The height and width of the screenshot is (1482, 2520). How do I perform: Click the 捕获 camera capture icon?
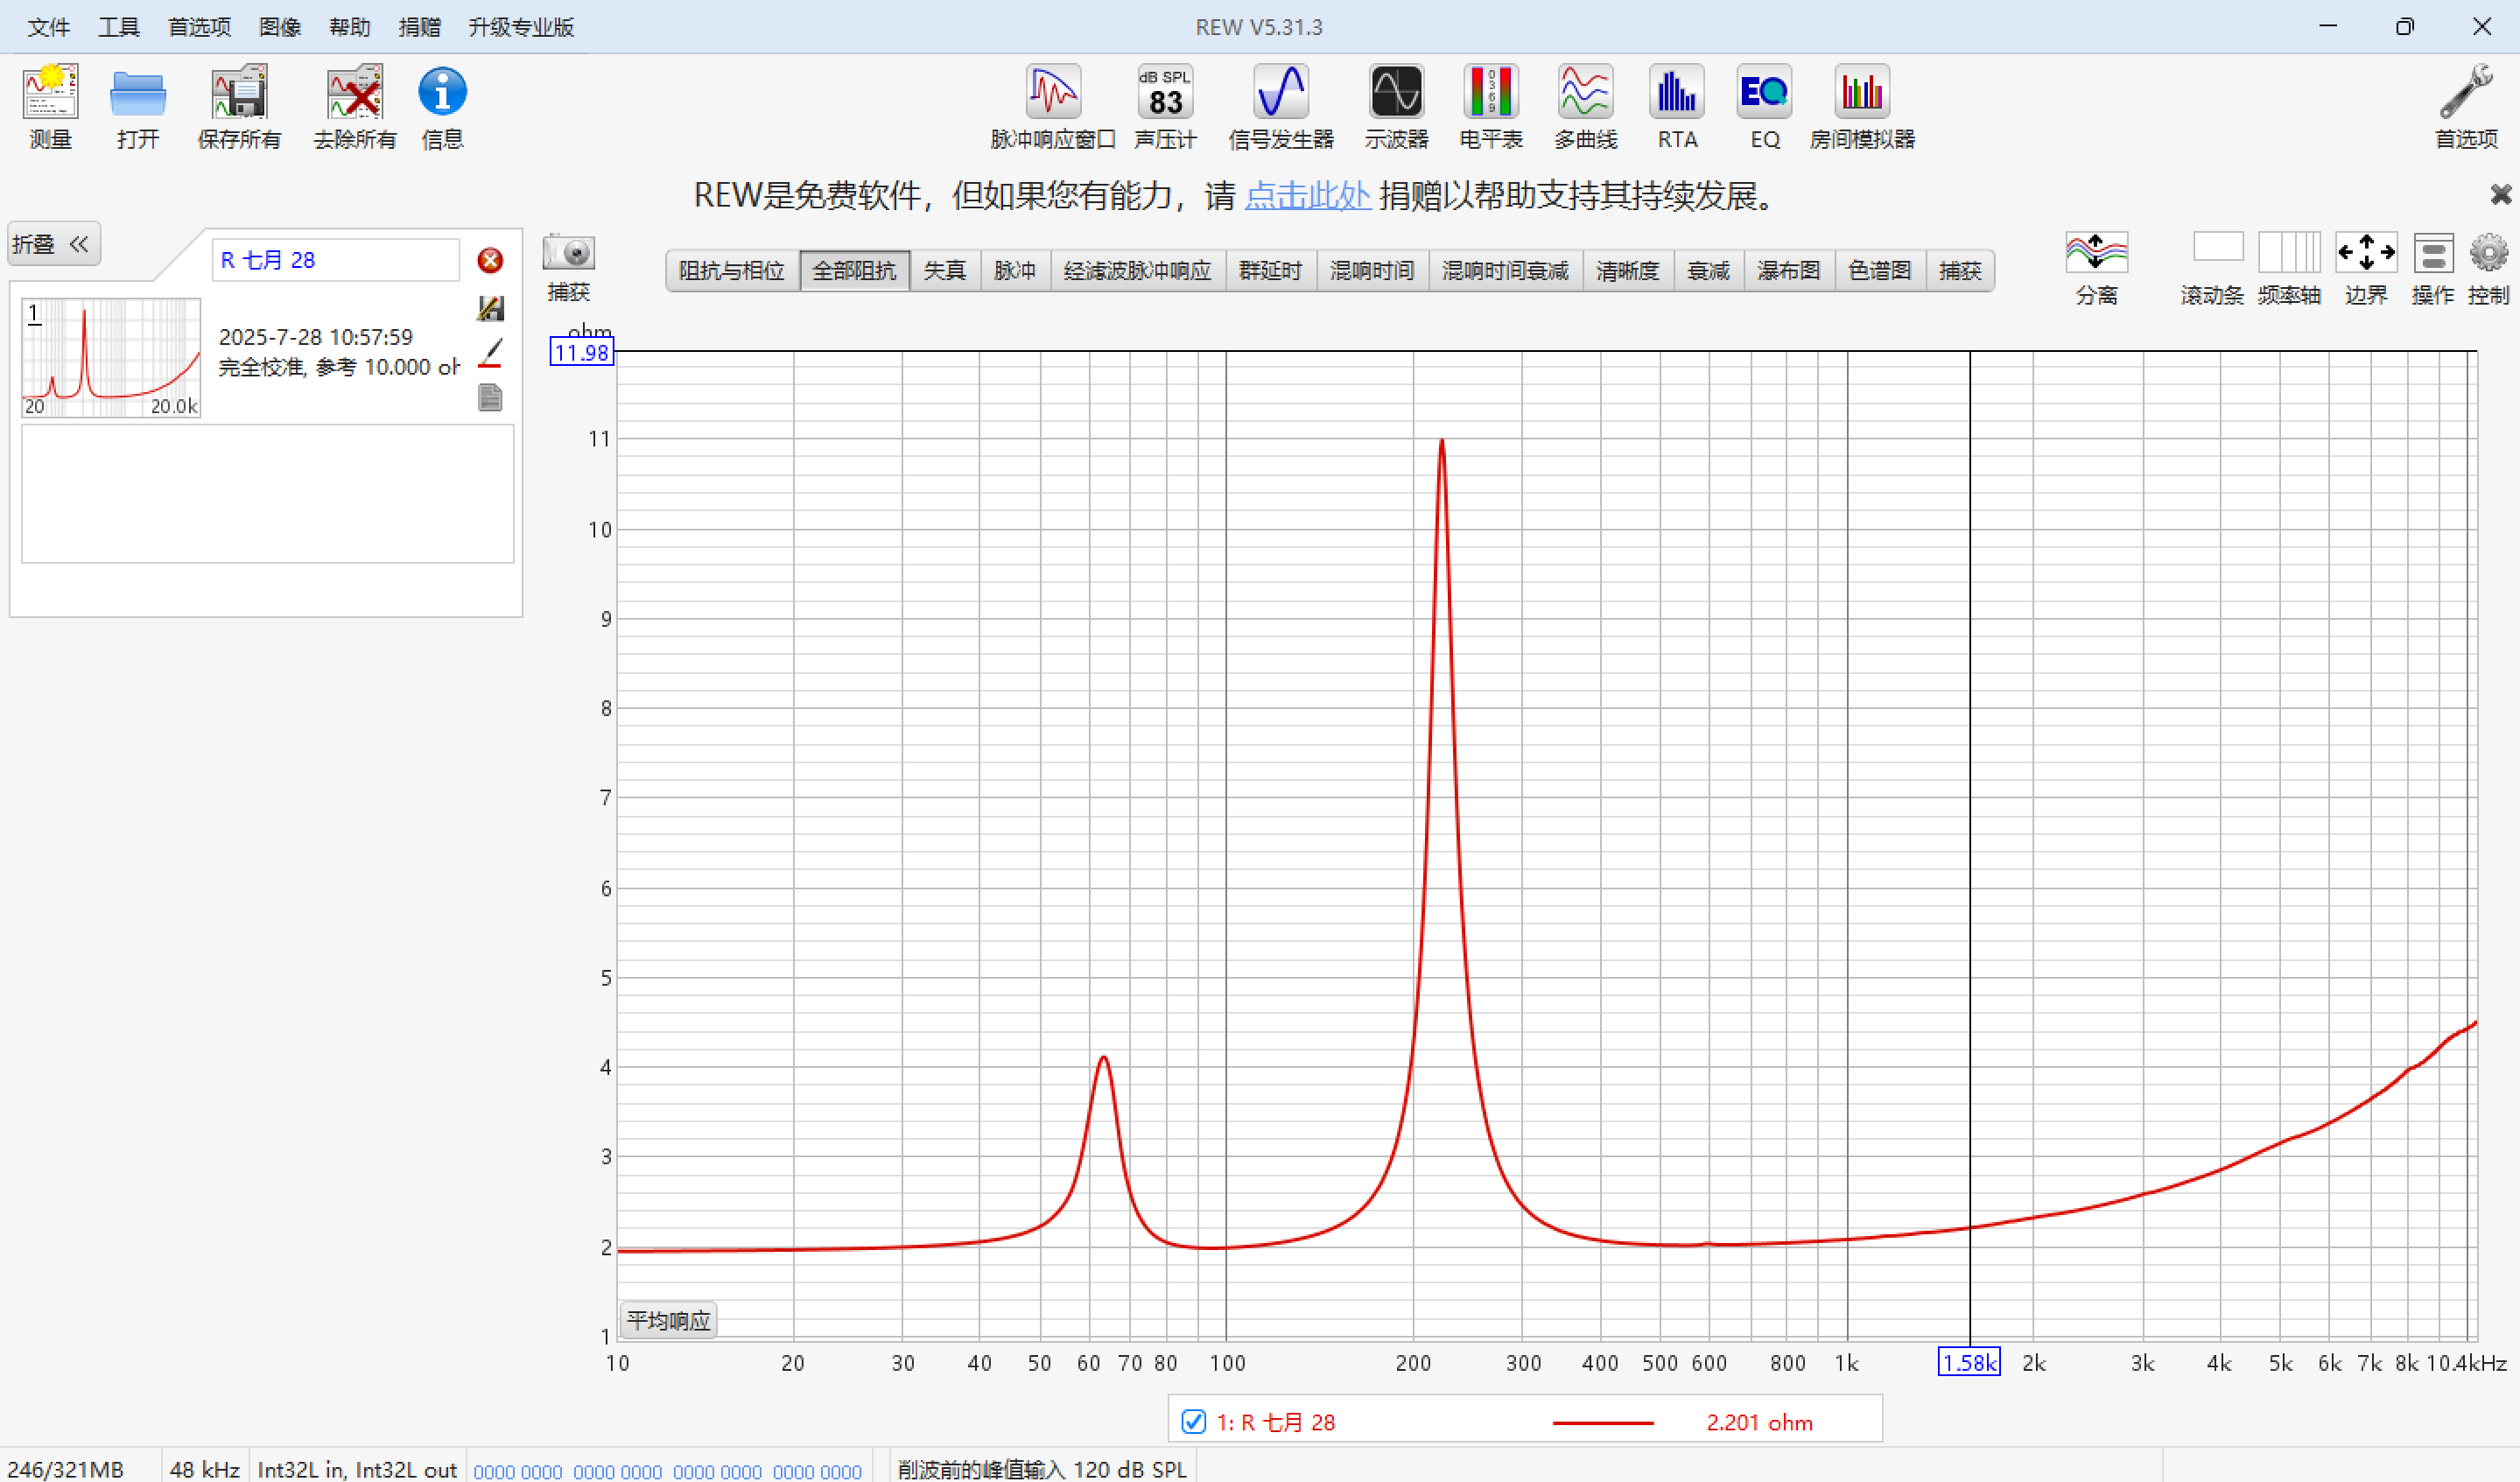(x=569, y=253)
